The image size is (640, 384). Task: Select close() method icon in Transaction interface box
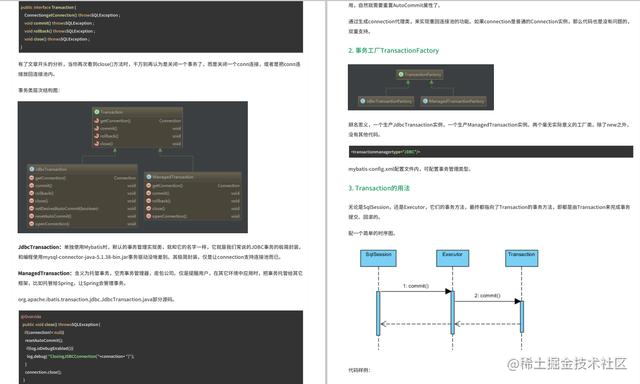[97, 144]
